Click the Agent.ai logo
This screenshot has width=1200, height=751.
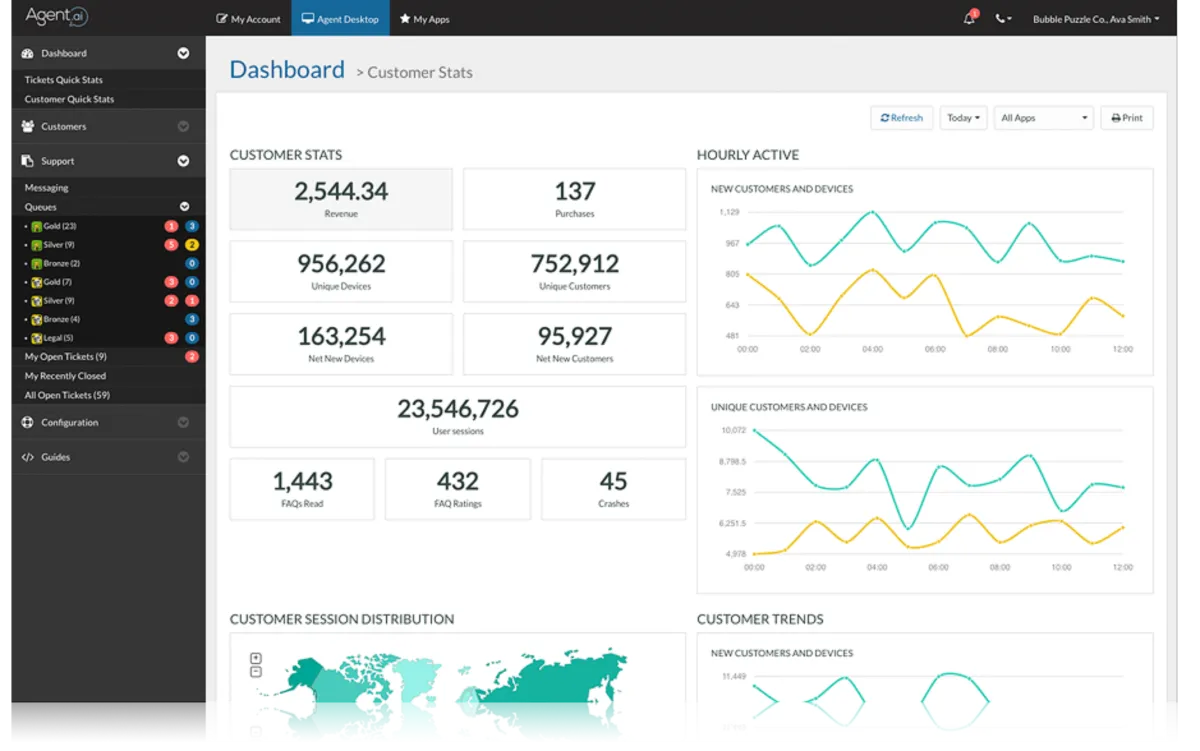point(57,17)
